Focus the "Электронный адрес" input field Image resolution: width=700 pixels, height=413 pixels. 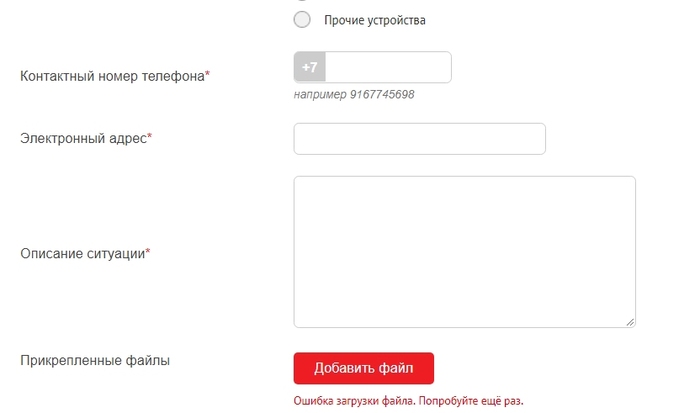(x=419, y=139)
